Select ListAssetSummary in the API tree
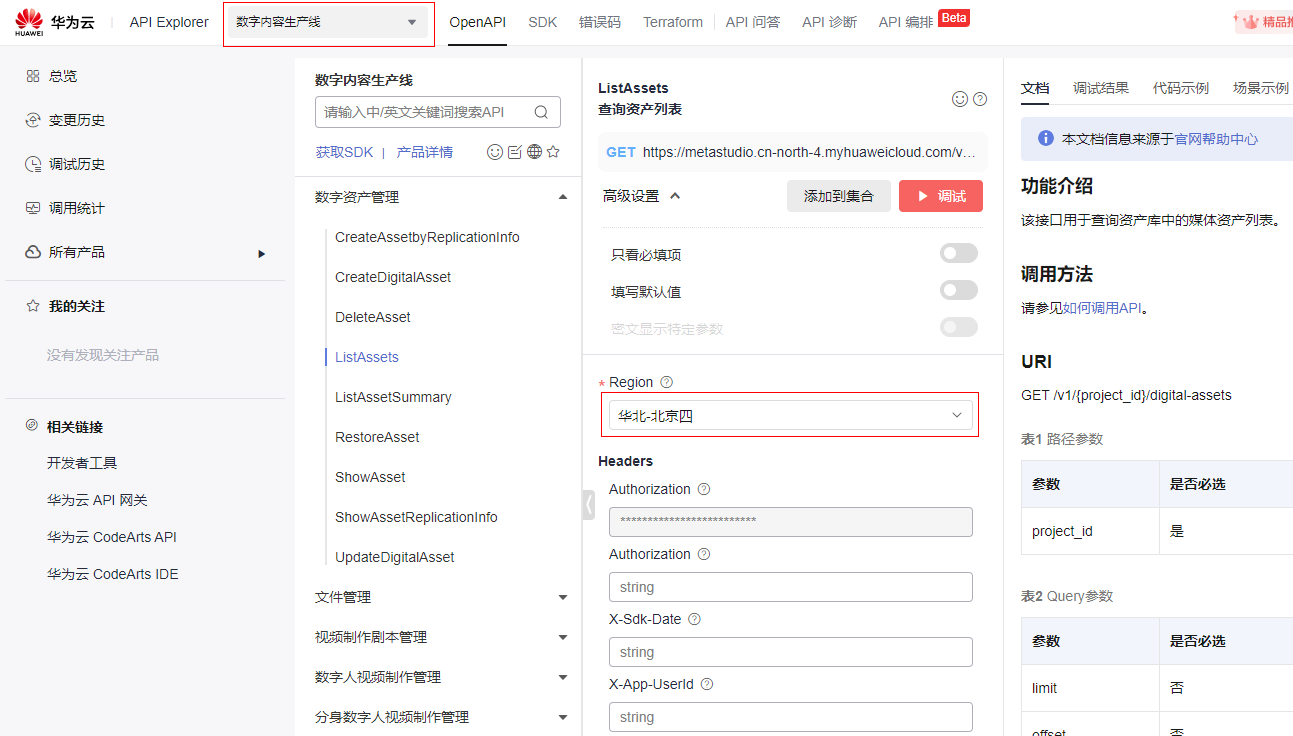The width and height of the screenshot is (1293, 736). tap(393, 397)
